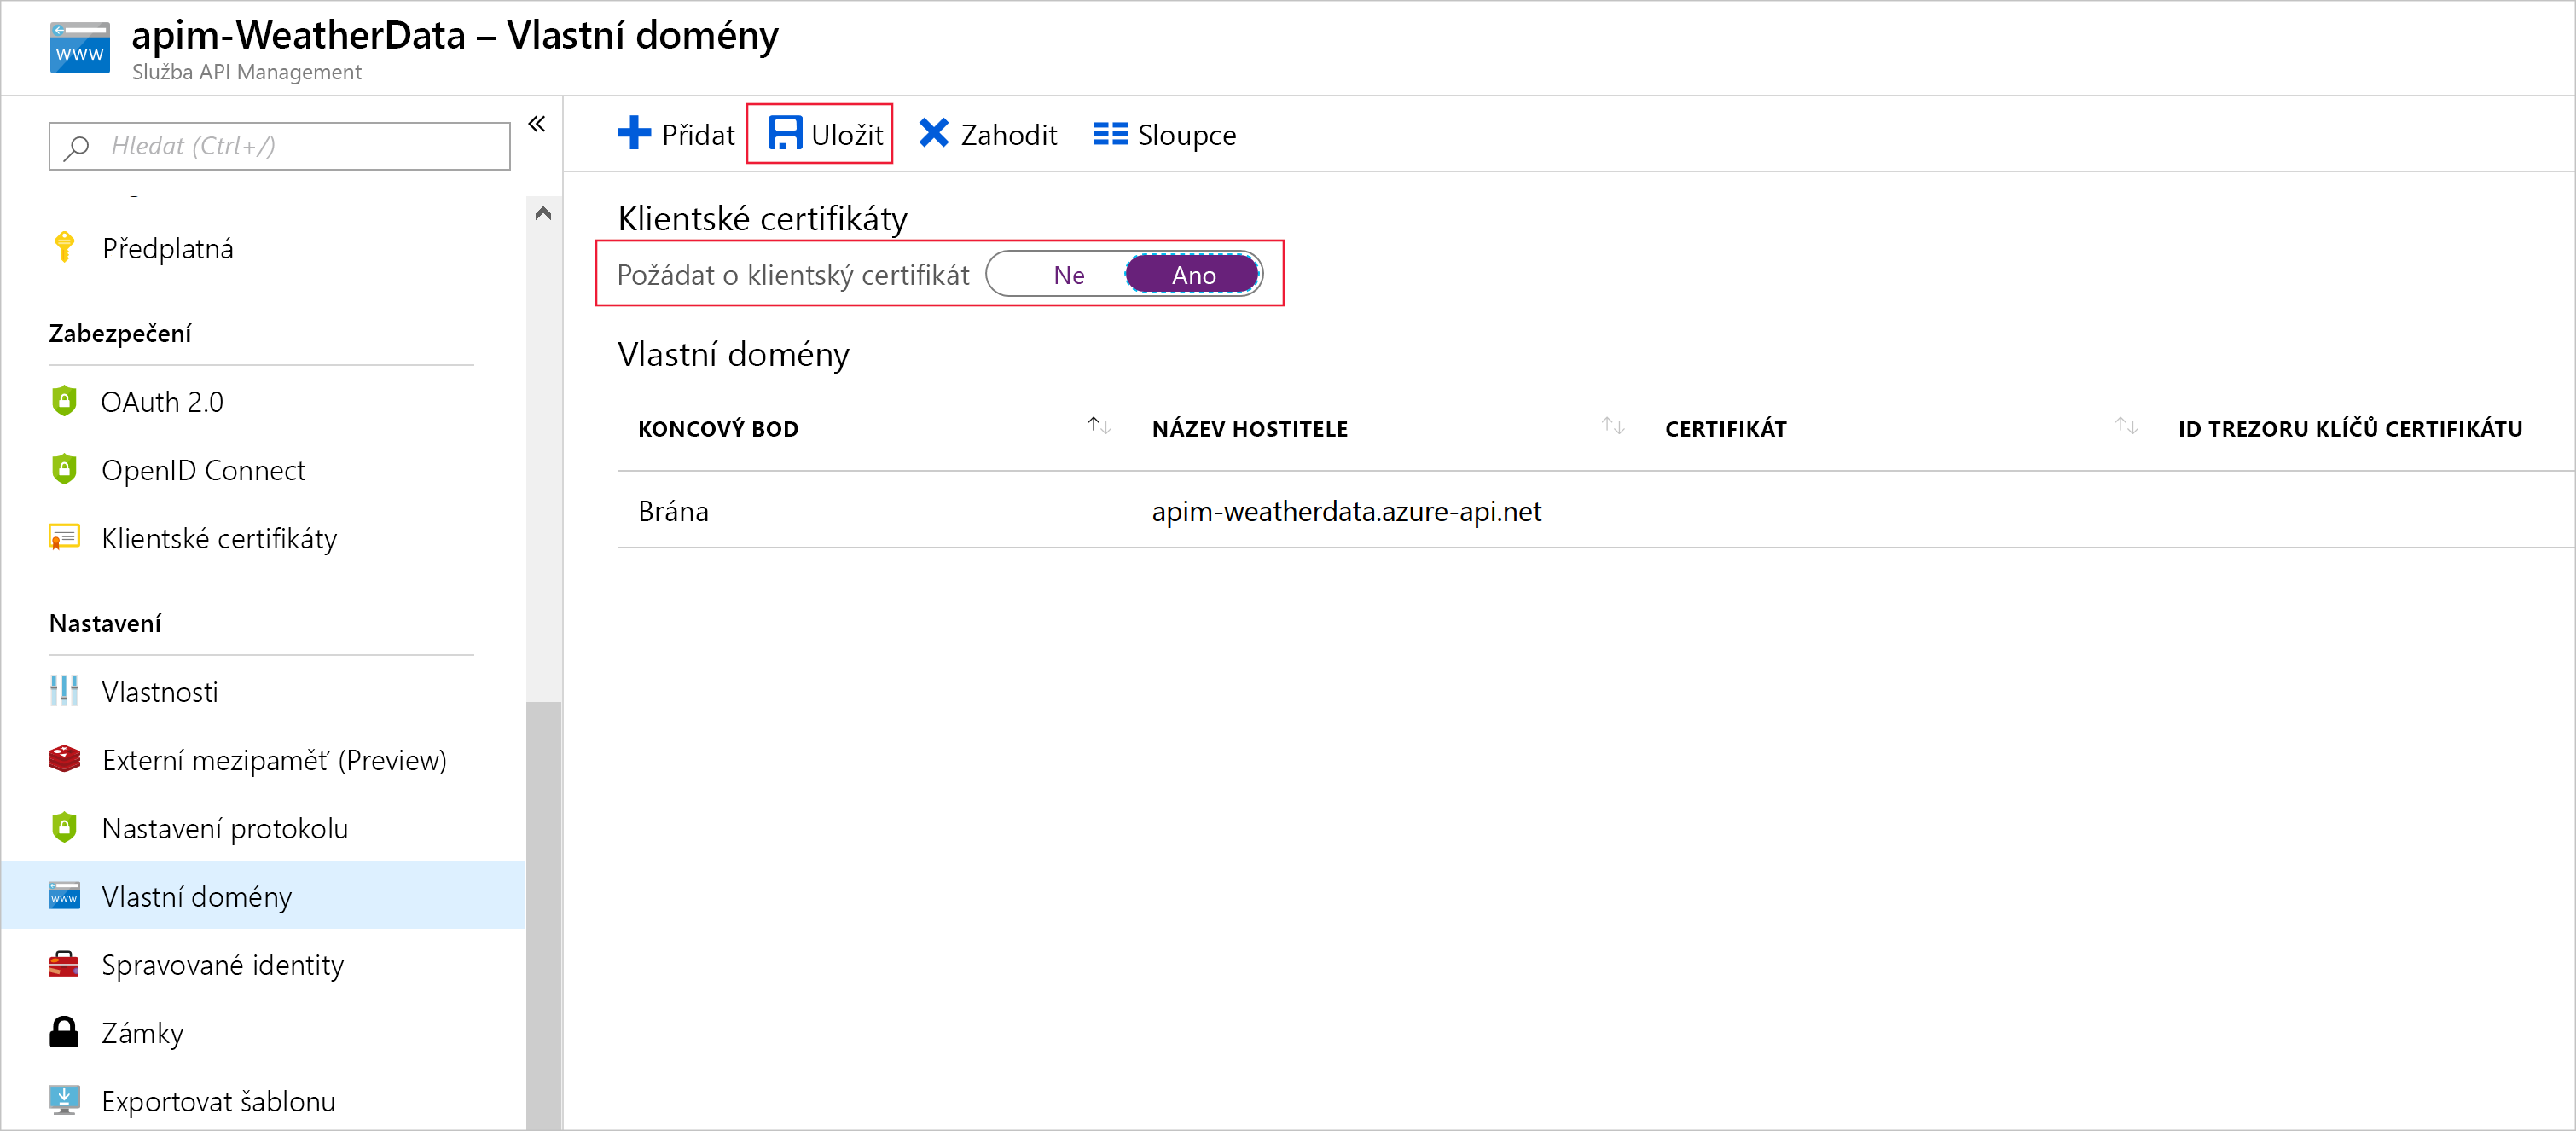Click the sidebar scroll up arrow
The height and width of the screenshot is (1131, 2576).
(x=543, y=213)
